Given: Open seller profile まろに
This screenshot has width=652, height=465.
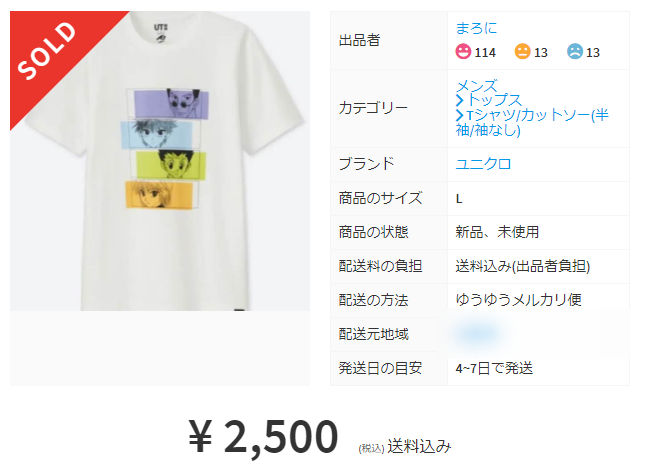Looking at the screenshot, I should tap(477, 28).
